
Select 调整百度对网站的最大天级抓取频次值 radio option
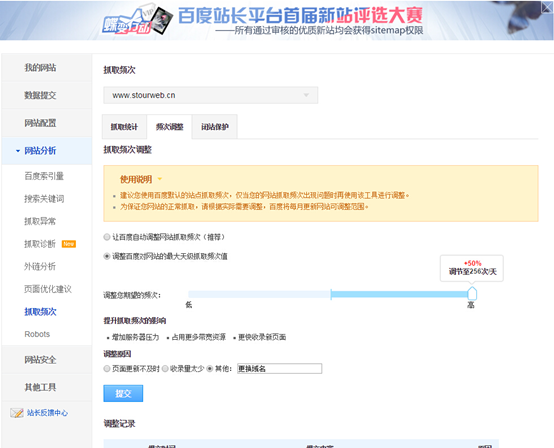[x=107, y=256]
